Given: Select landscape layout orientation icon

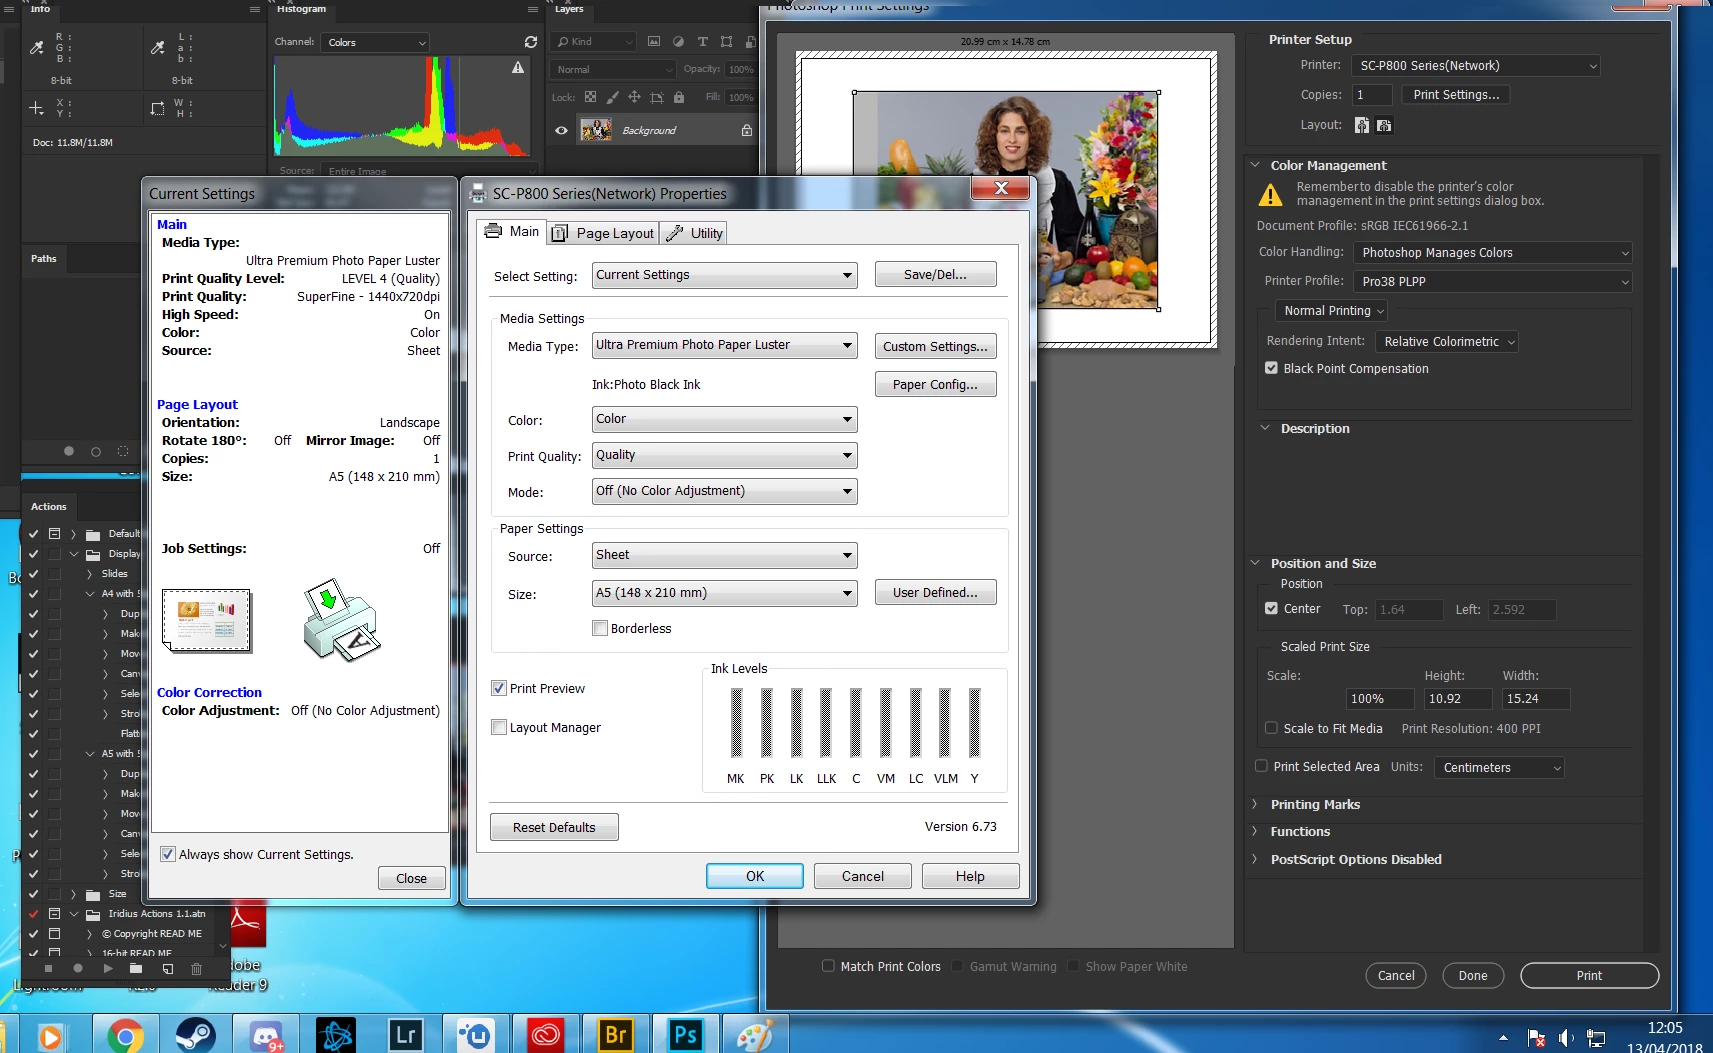Looking at the screenshot, I should click(x=1384, y=125).
